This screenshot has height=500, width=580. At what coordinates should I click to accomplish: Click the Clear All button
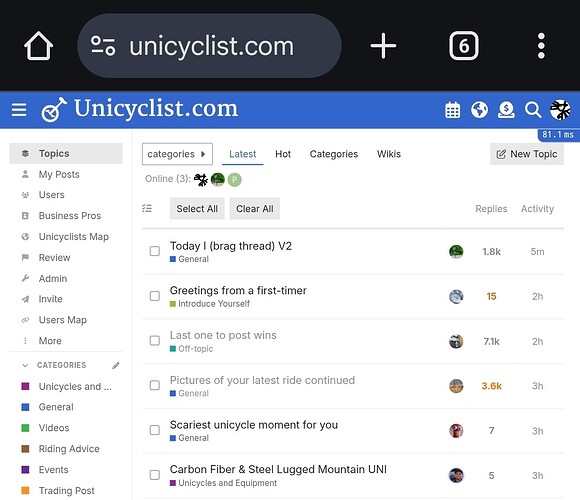tap(254, 209)
